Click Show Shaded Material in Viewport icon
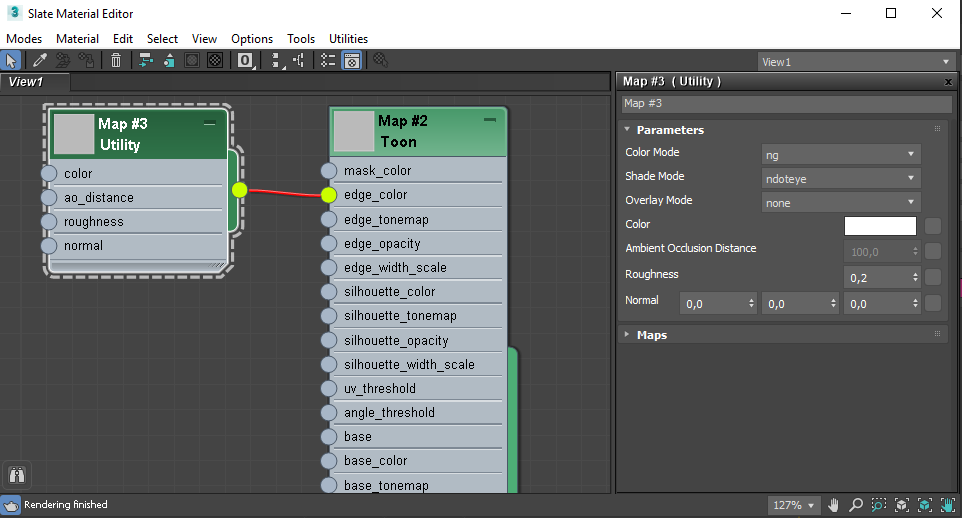Screen dimensions: 962x518 (x=192, y=60)
